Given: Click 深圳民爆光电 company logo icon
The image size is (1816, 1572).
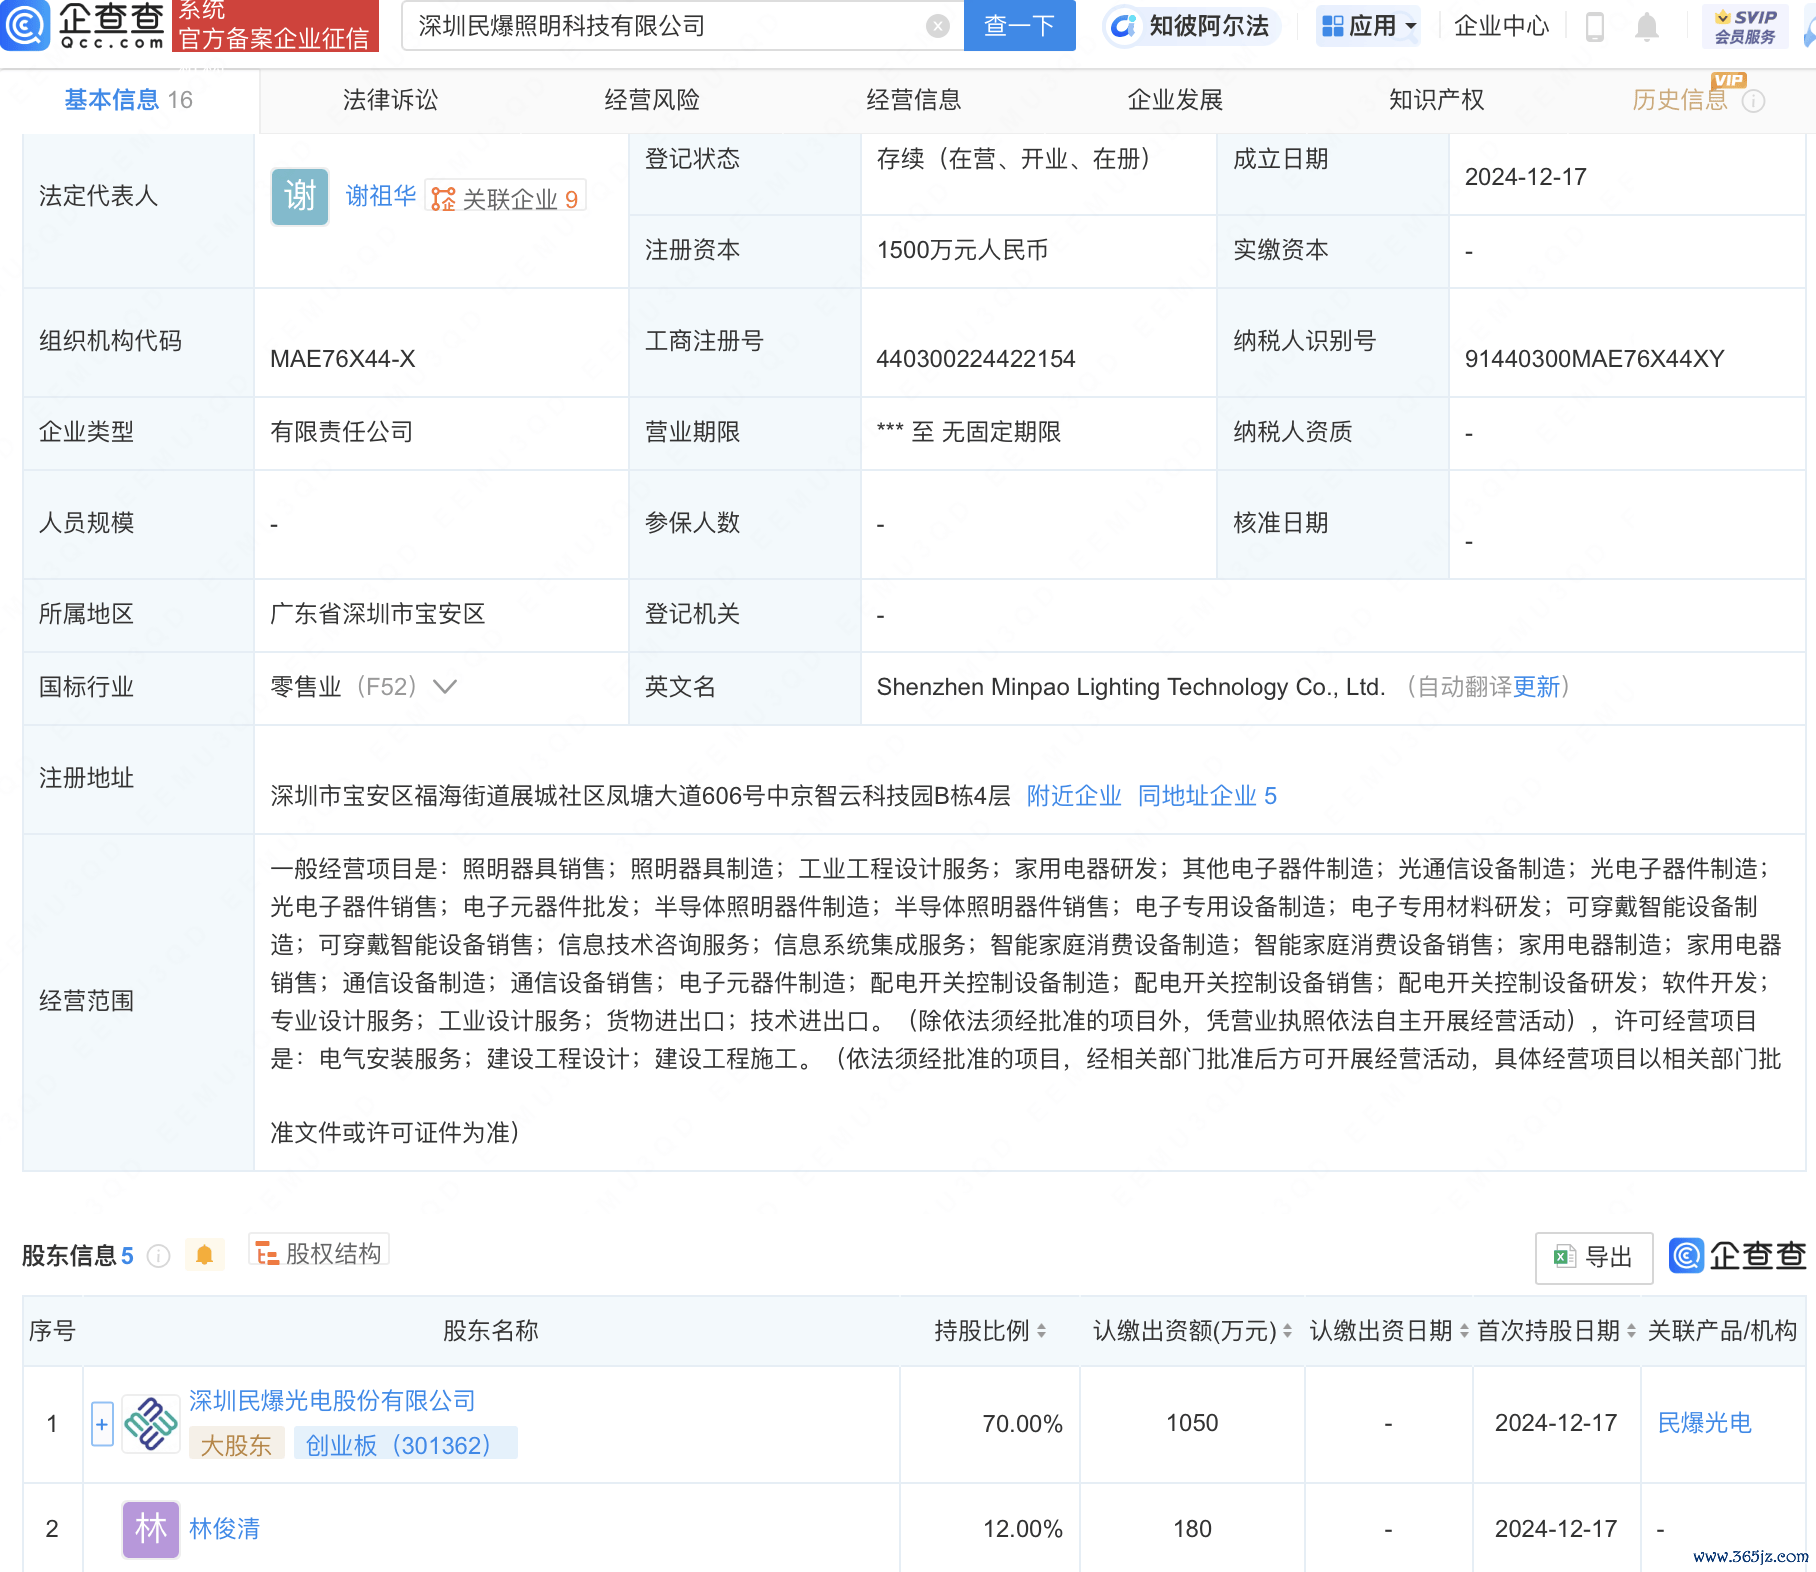Looking at the screenshot, I should [151, 1424].
